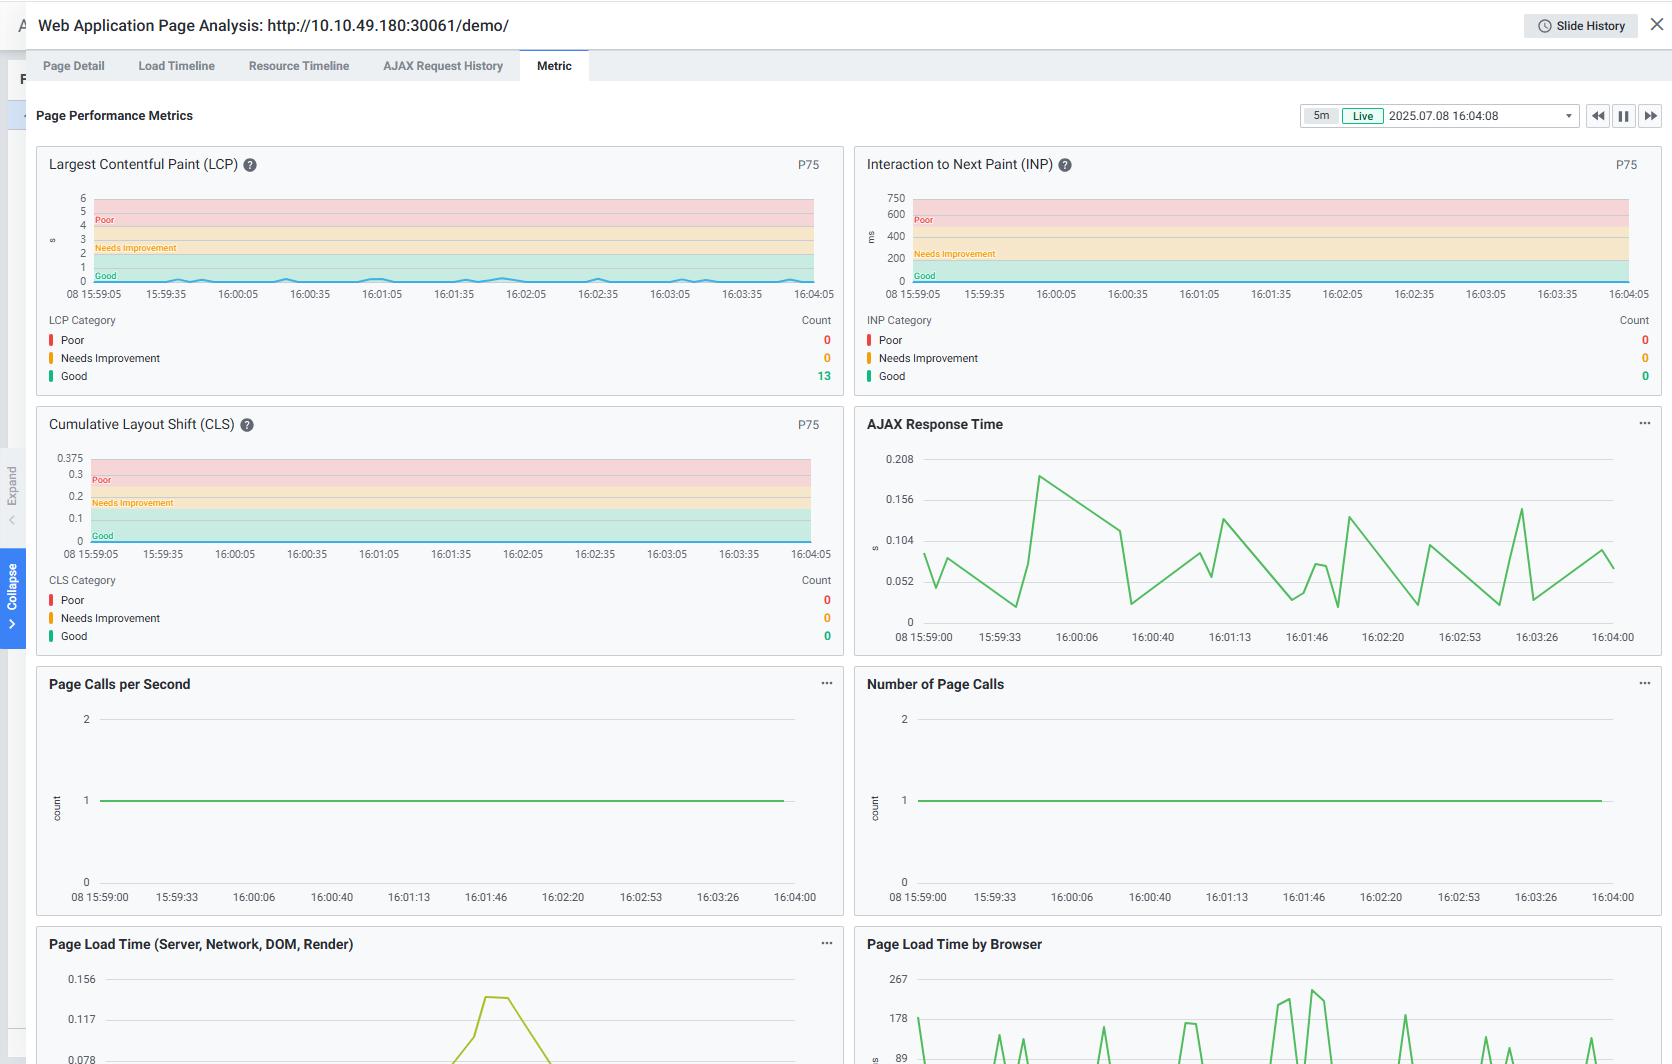1672x1064 pixels.
Task: Open Number of Page Calls options menu
Action: click(x=1644, y=684)
